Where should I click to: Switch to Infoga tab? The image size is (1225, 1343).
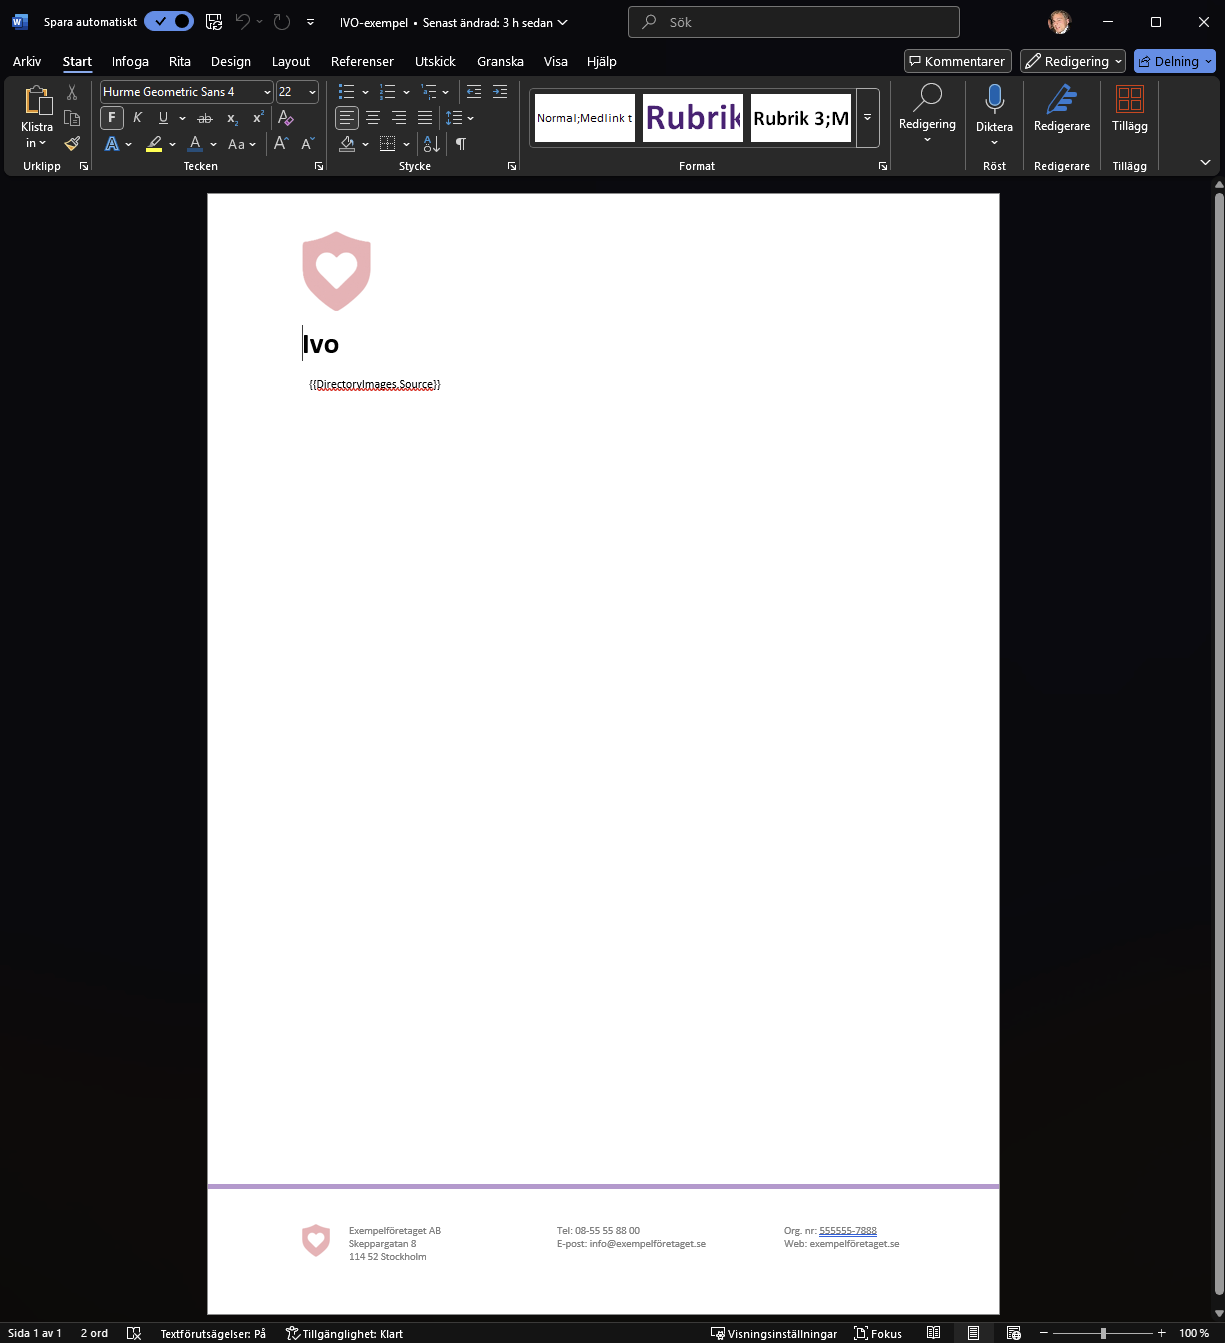coord(130,61)
